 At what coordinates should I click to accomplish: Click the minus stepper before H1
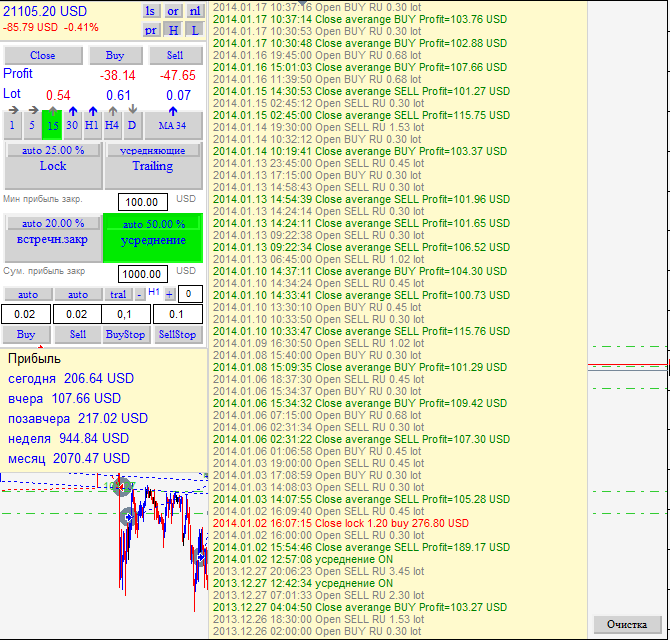click(140, 294)
